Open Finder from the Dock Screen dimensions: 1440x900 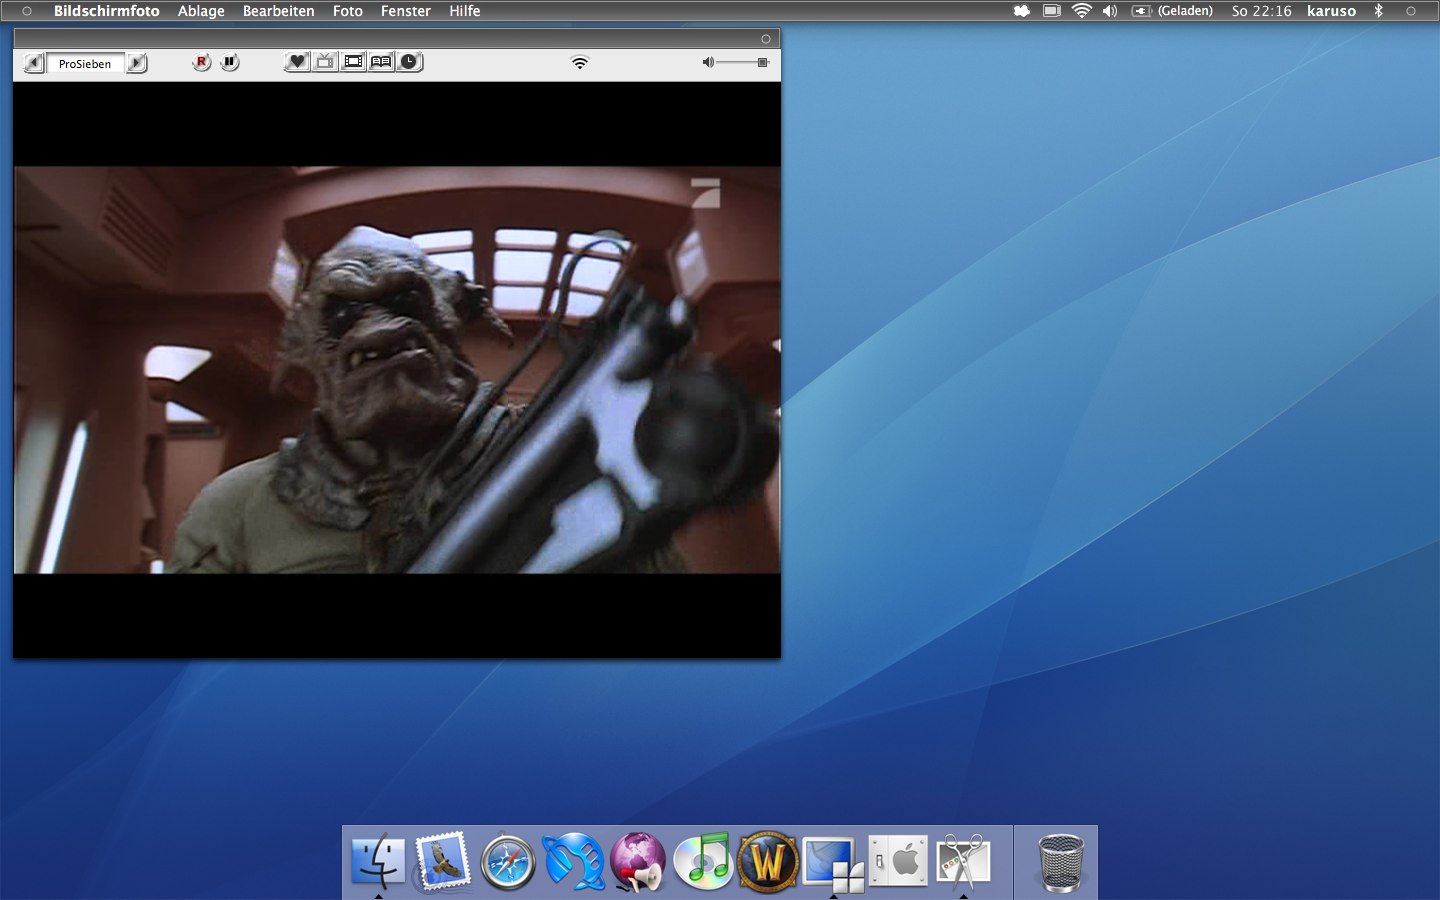(x=378, y=861)
